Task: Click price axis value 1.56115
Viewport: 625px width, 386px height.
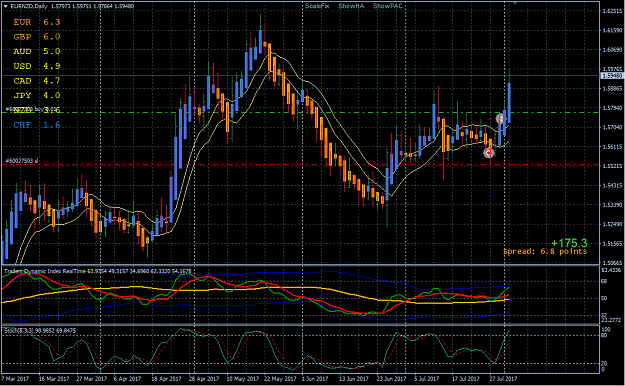Action: tap(612, 147)
